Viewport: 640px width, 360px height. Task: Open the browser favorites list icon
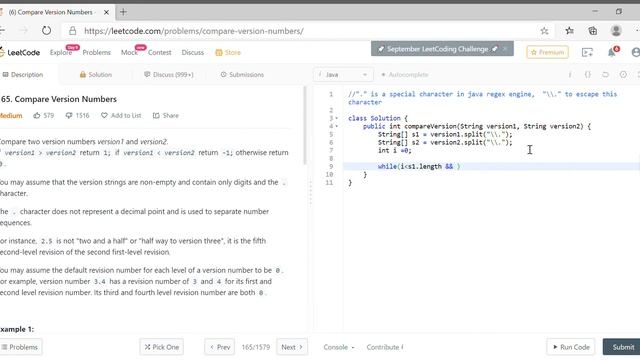tap(569, 31)
